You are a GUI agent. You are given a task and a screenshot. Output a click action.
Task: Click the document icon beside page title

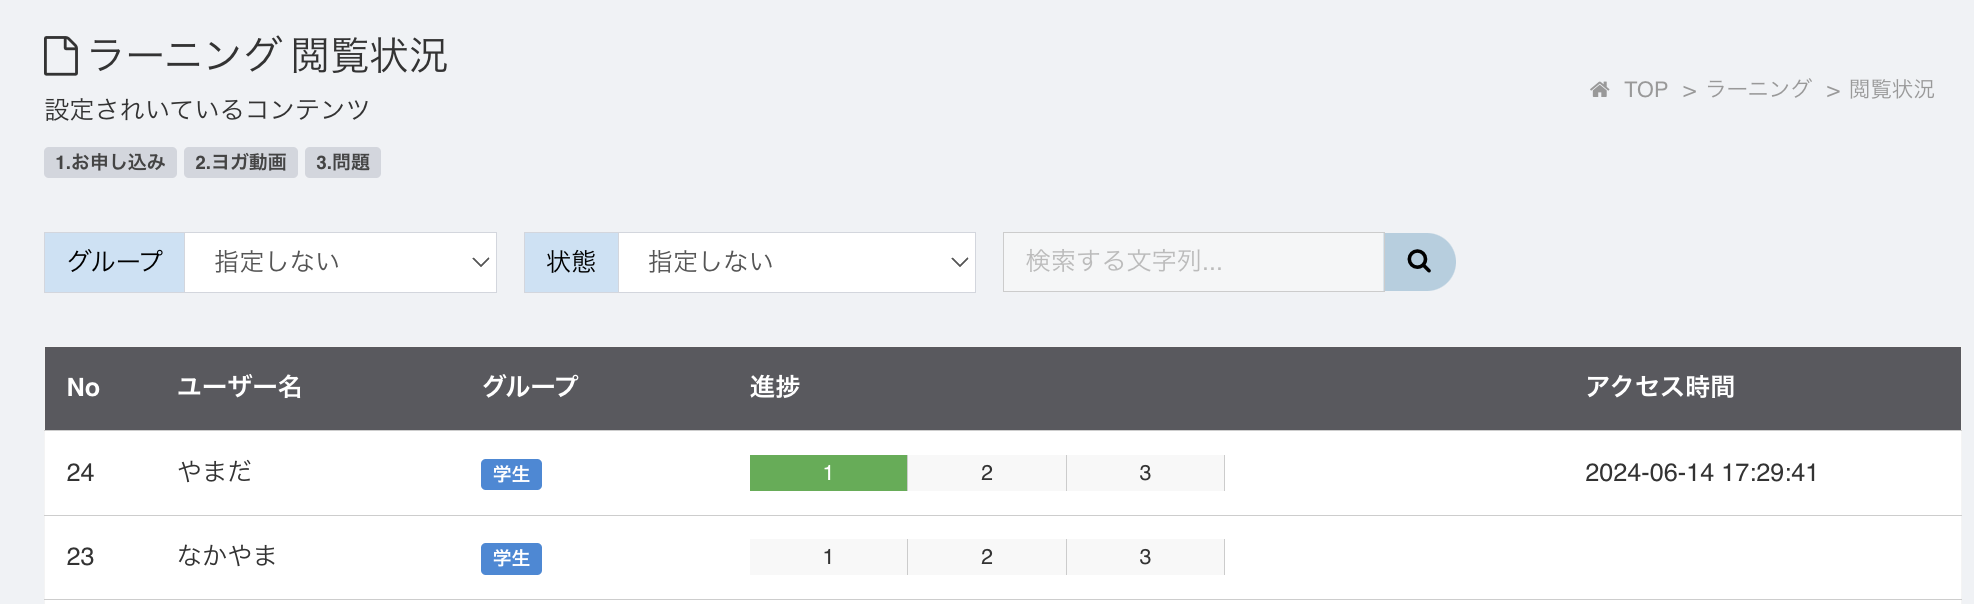pos(61,56)
